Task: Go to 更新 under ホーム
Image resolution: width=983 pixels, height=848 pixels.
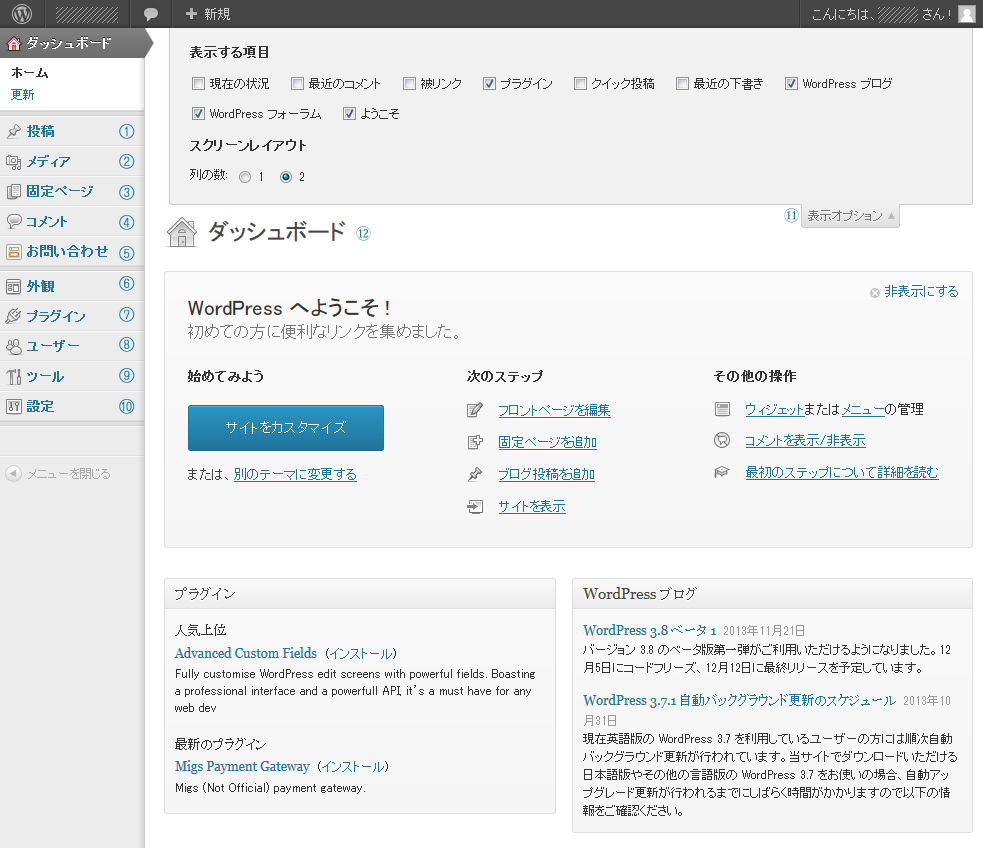Action: 23,95
